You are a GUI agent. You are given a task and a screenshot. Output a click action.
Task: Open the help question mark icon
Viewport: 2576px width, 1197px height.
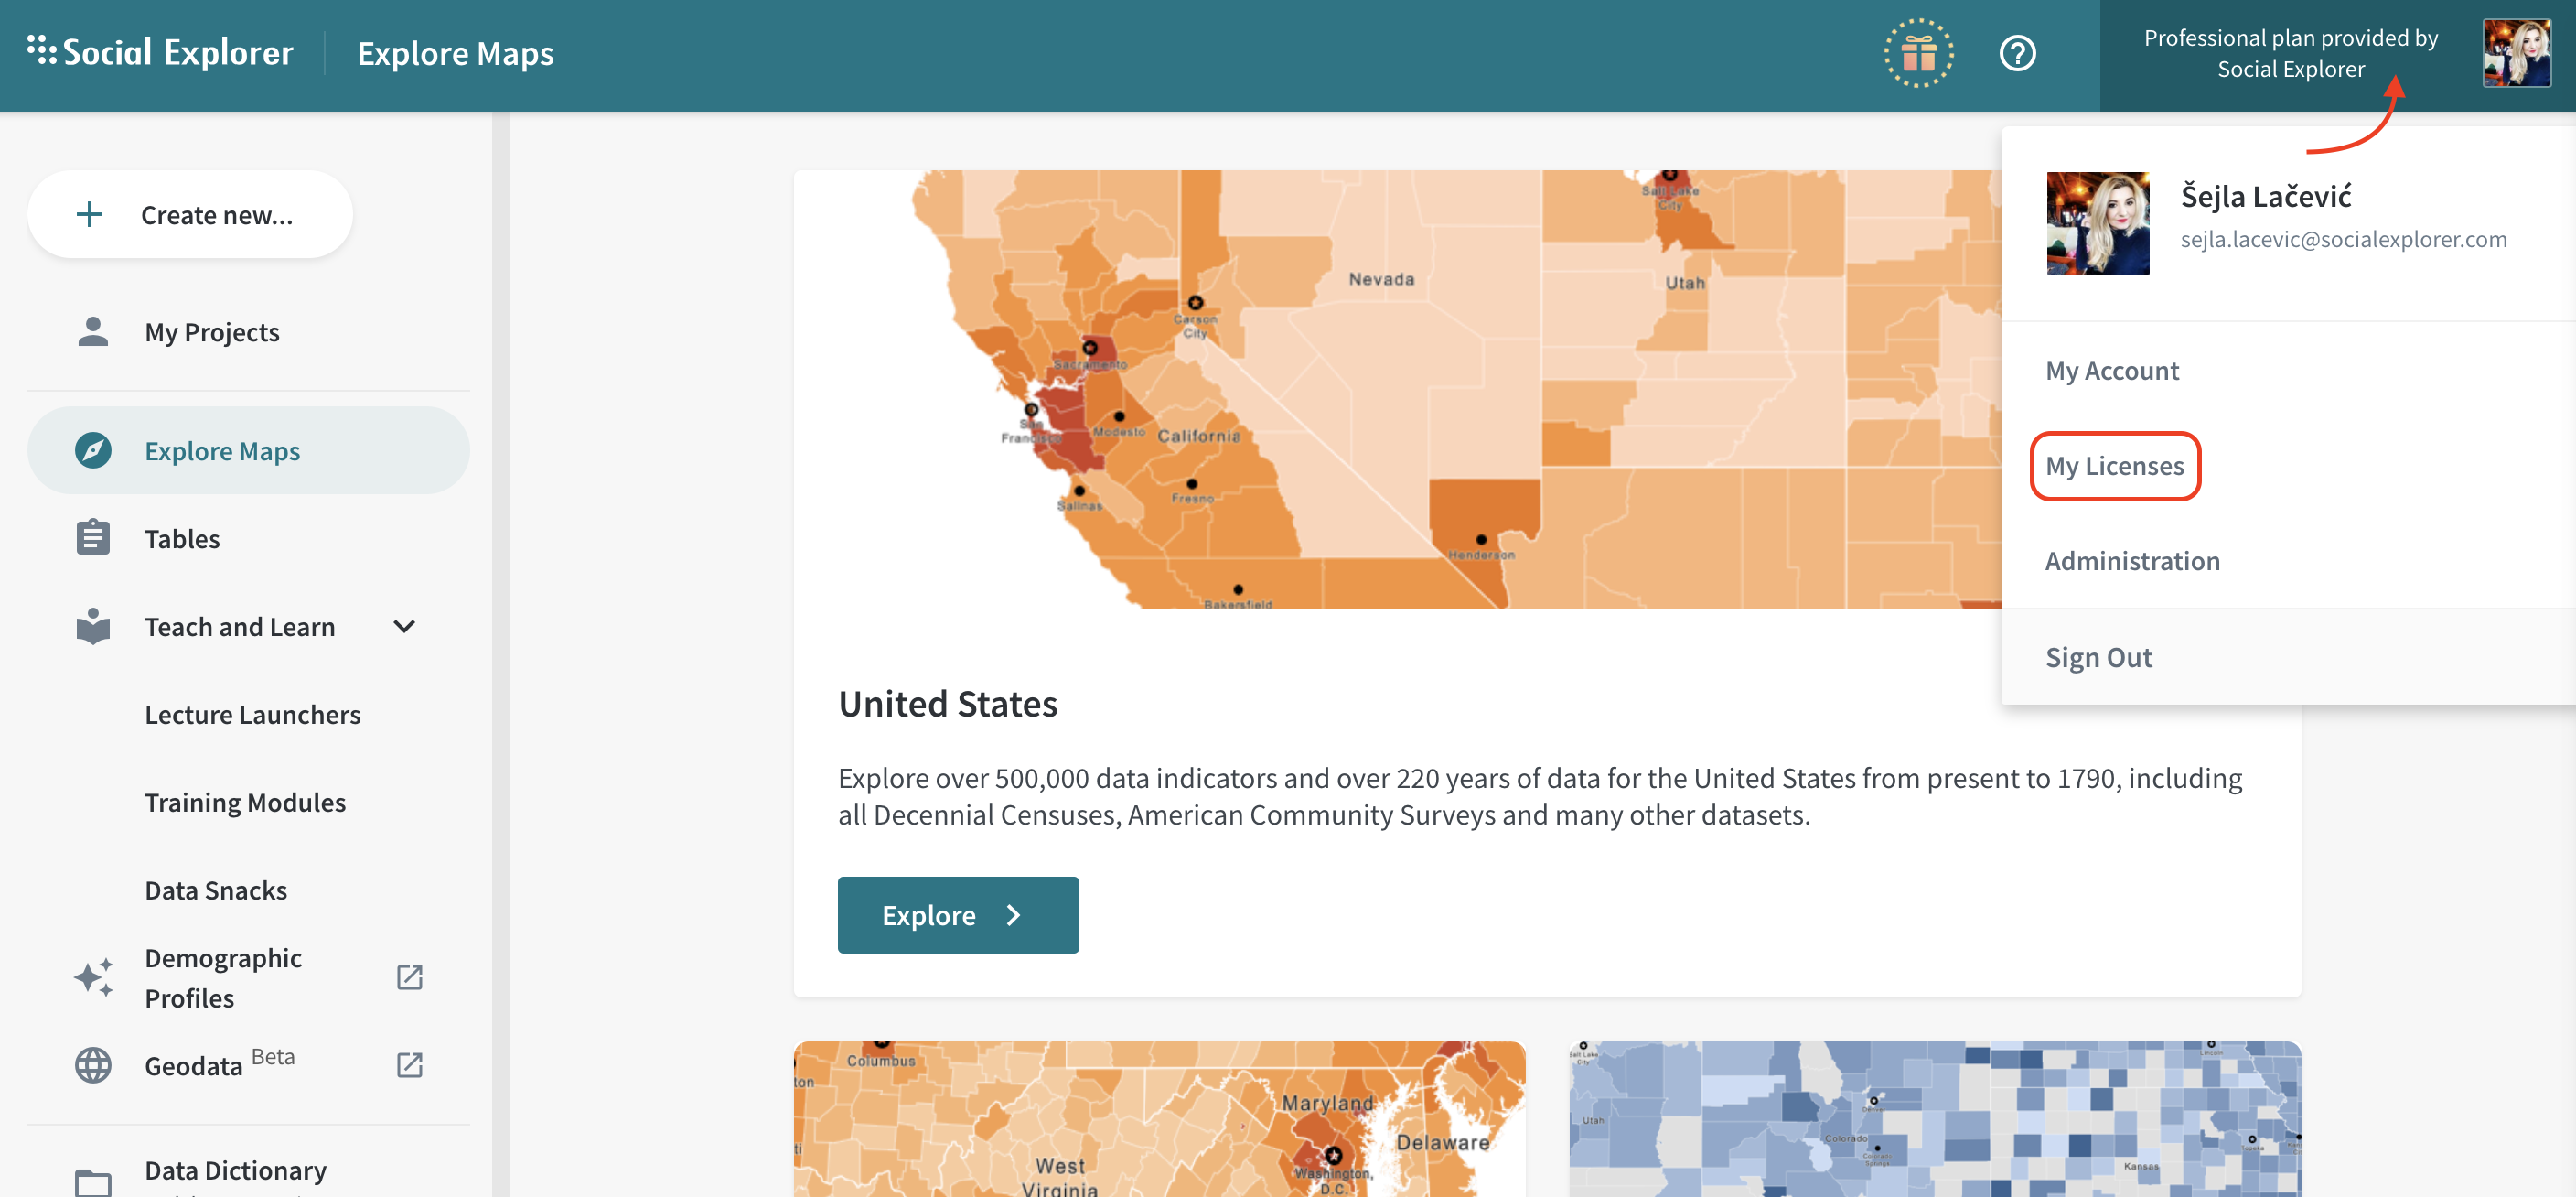click(x=2017, y=54)
